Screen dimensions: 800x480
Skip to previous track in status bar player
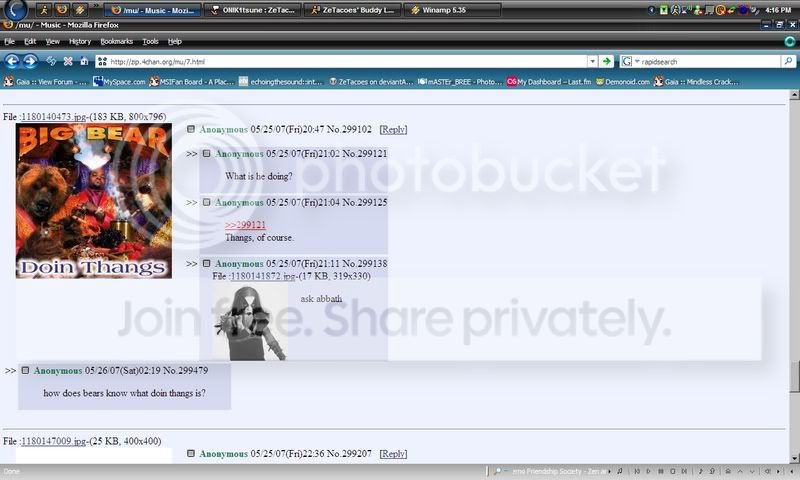(637, 471)
